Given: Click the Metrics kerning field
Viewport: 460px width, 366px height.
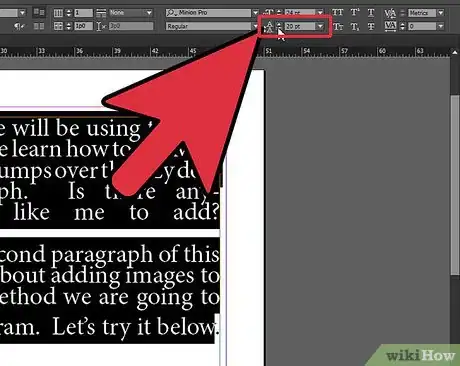Looking at the screenshot, I should tap(422, 13).
